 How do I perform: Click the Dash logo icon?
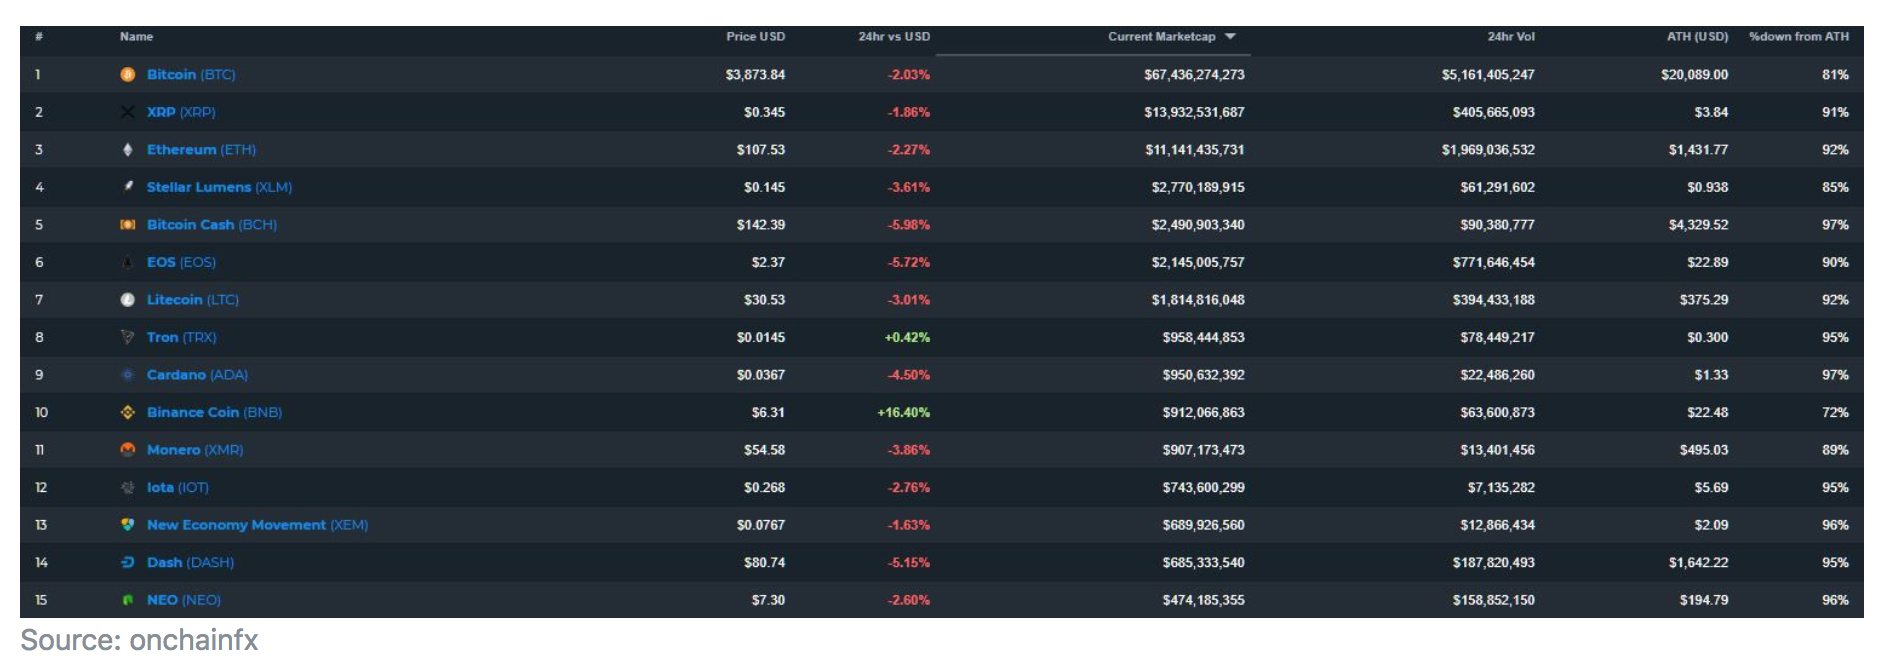tap(128, 562)
